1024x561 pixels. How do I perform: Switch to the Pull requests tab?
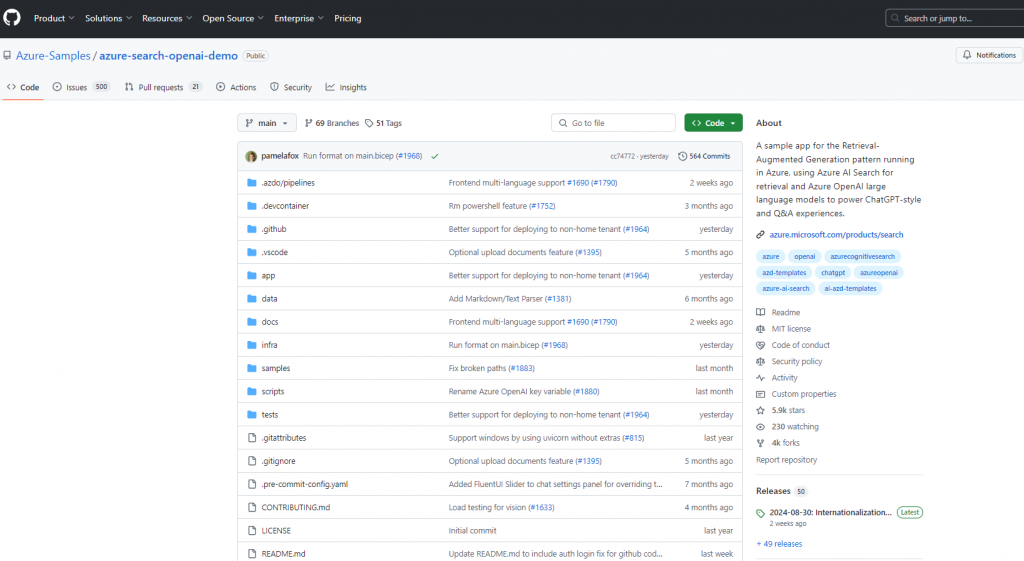pos(163,87)
